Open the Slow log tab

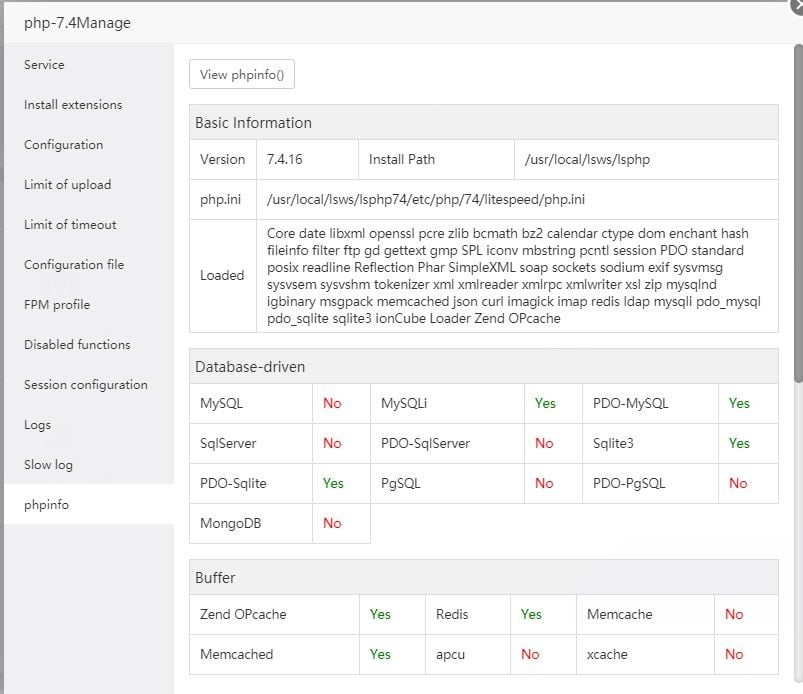49,464
